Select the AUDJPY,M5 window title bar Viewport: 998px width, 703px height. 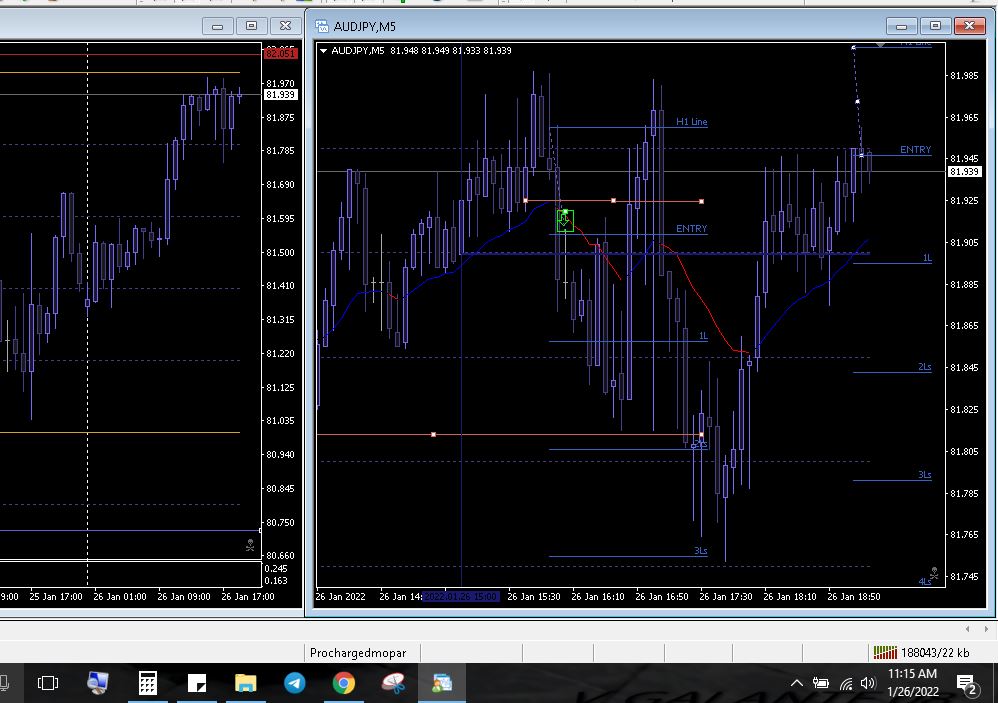pos(600,26)
